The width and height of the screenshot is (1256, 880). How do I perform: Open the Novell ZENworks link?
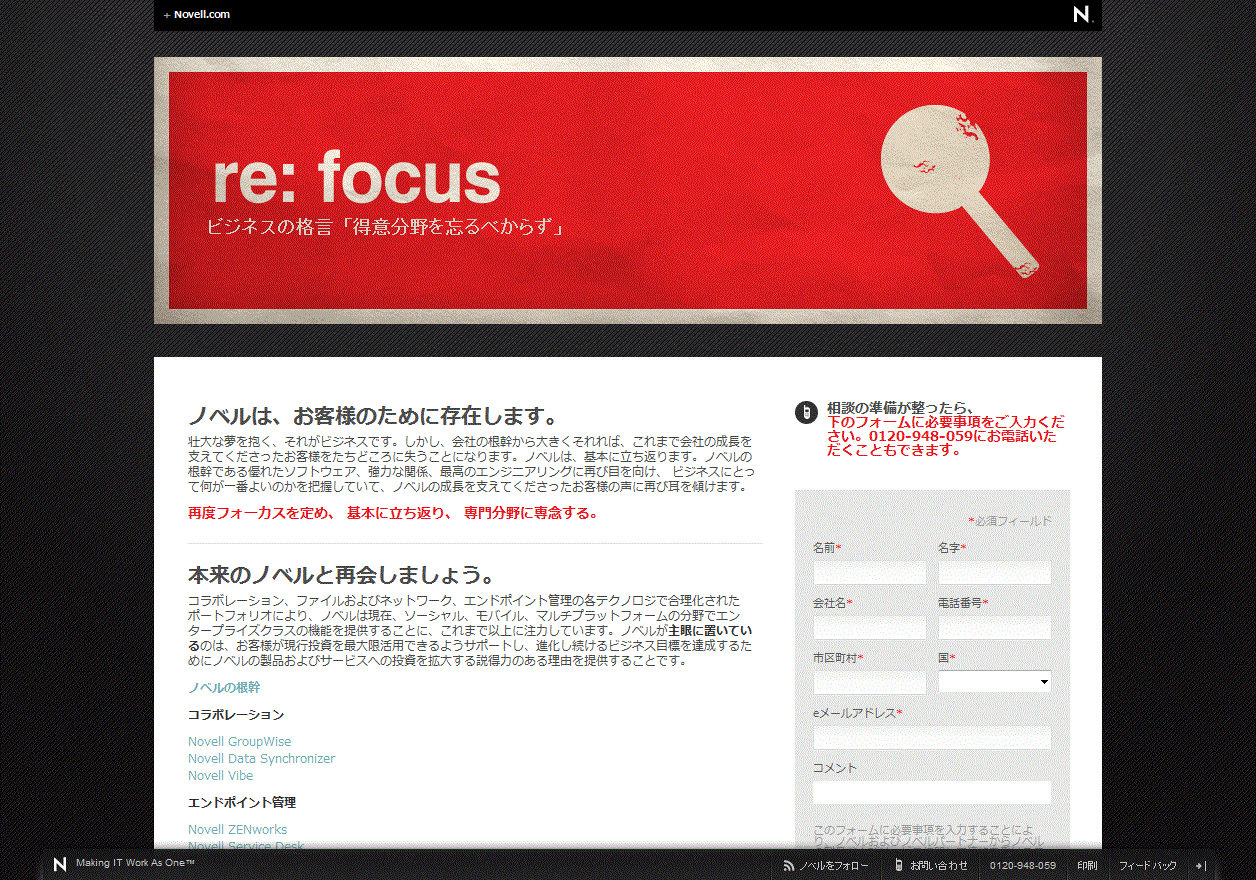coord(238,830)
